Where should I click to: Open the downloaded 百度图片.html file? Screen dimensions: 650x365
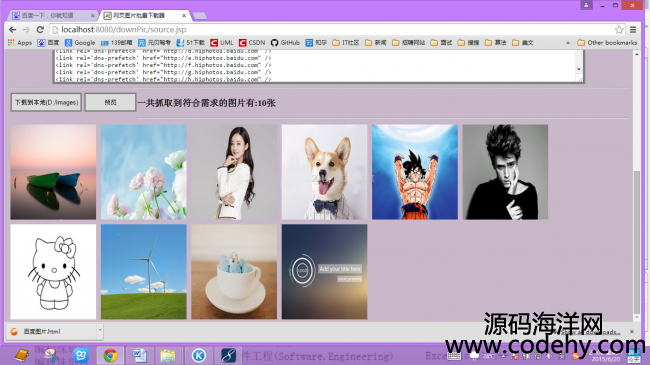51,331
